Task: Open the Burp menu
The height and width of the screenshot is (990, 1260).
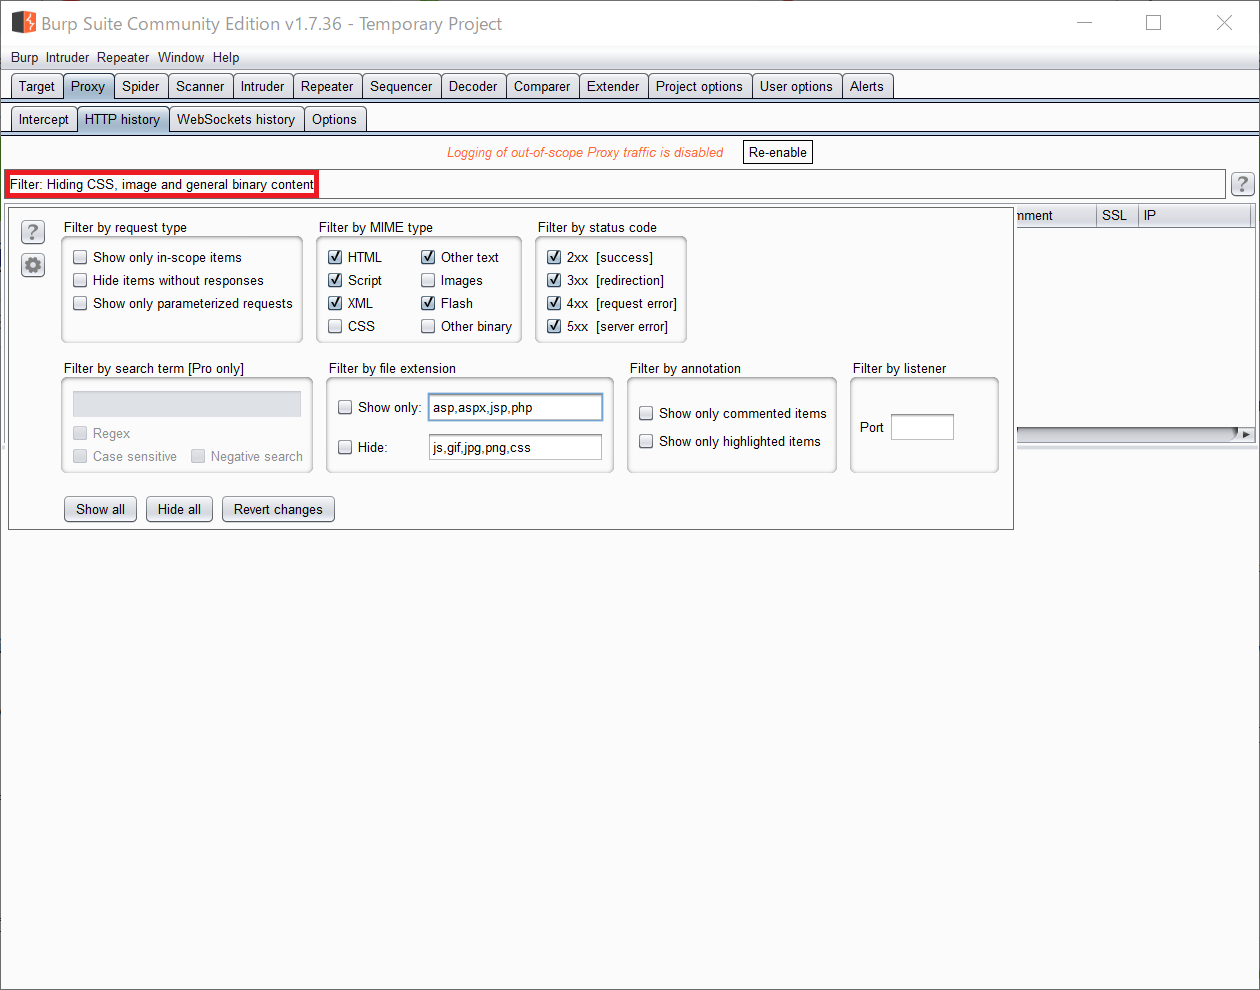Action: tap(24, 57)
